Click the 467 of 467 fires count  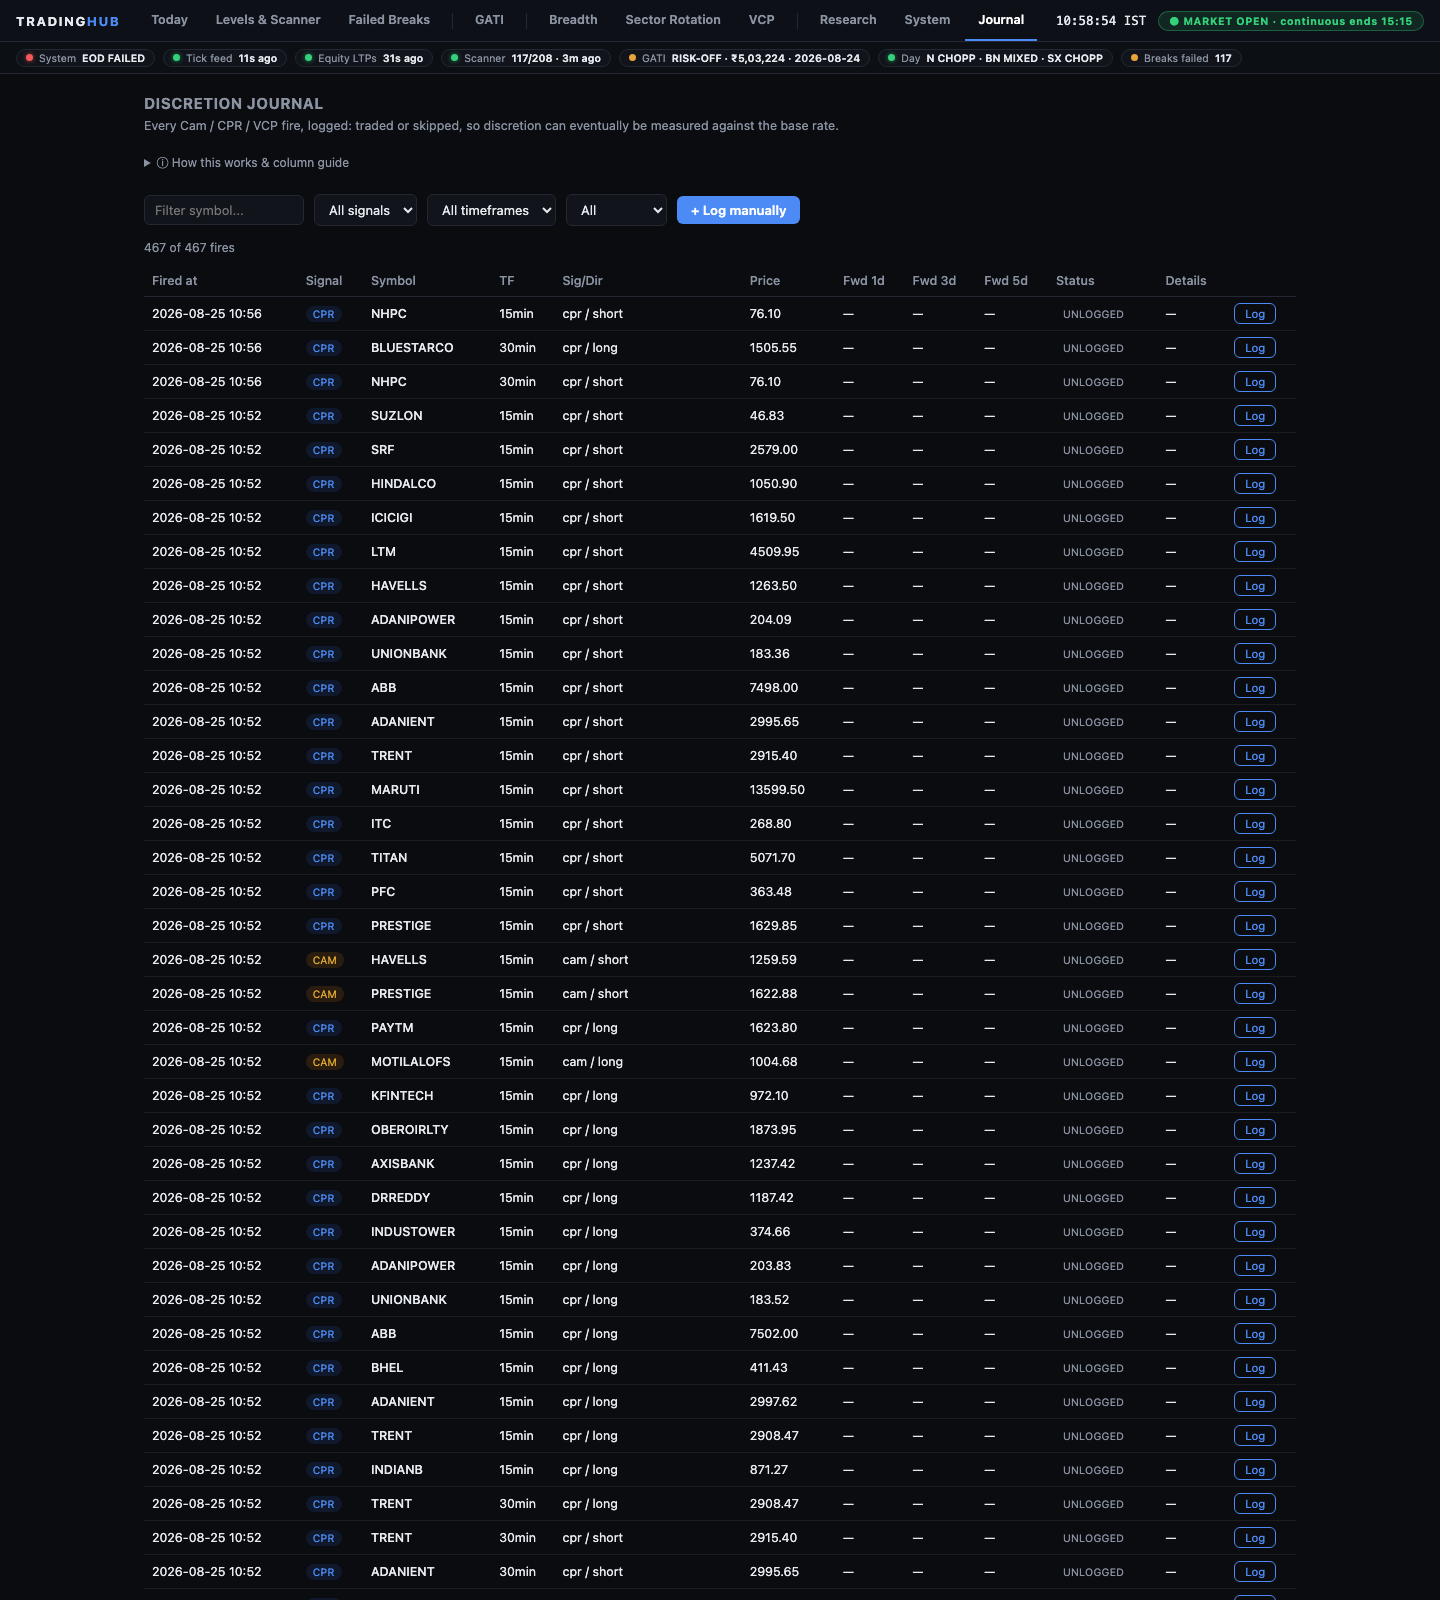(189, 248)
